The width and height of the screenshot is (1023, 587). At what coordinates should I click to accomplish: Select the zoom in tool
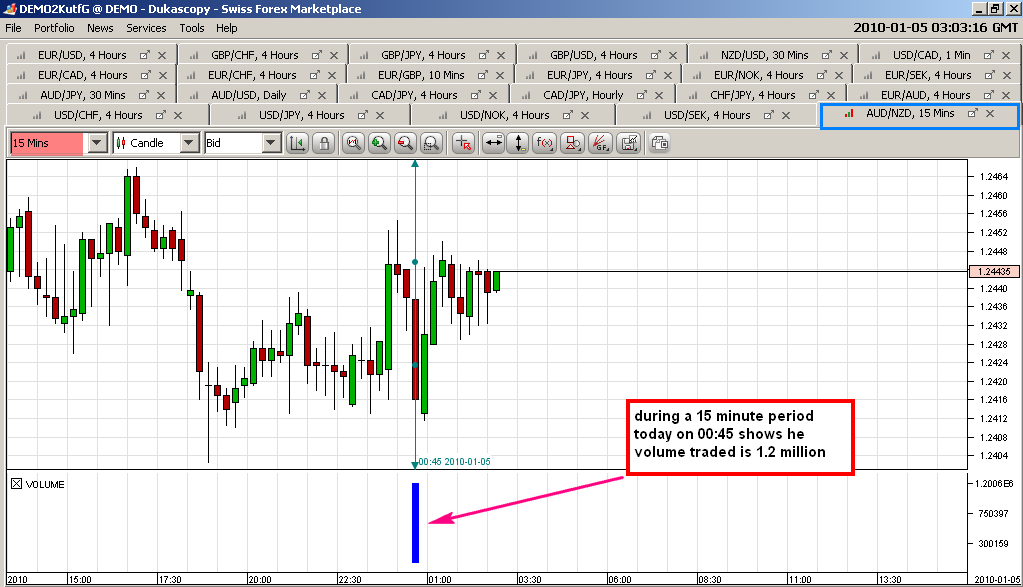click(380, 143)
